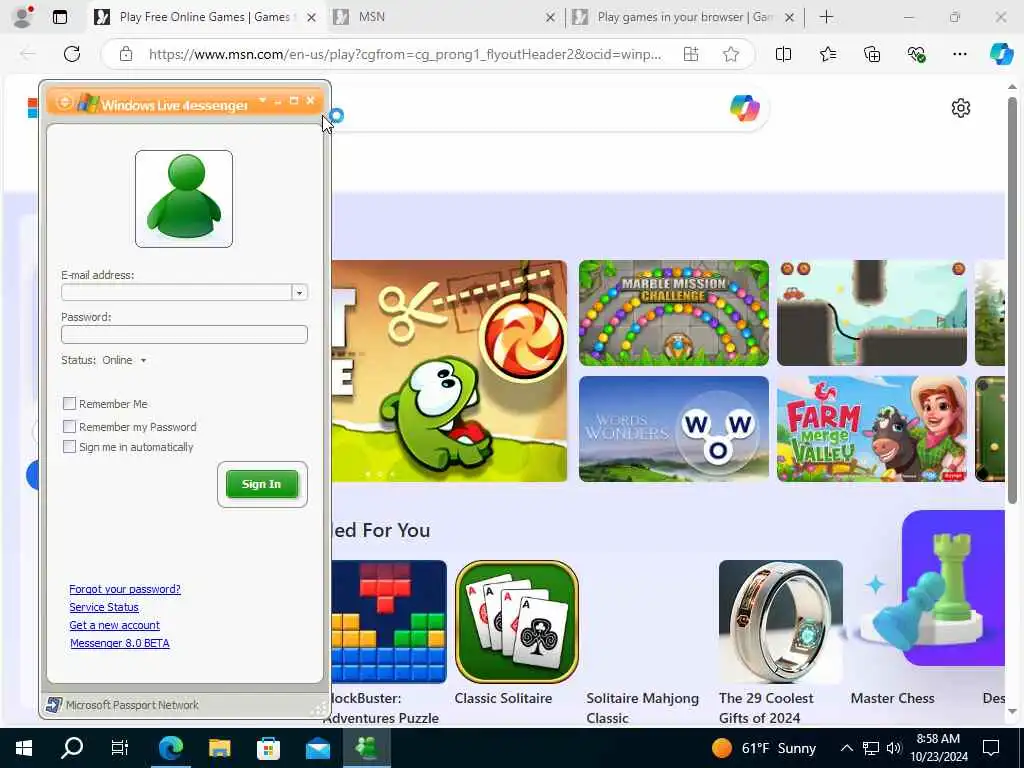The image size is (1024, 768).
Task: Click the Edge profile avatar icon
Action: point(23,16)
